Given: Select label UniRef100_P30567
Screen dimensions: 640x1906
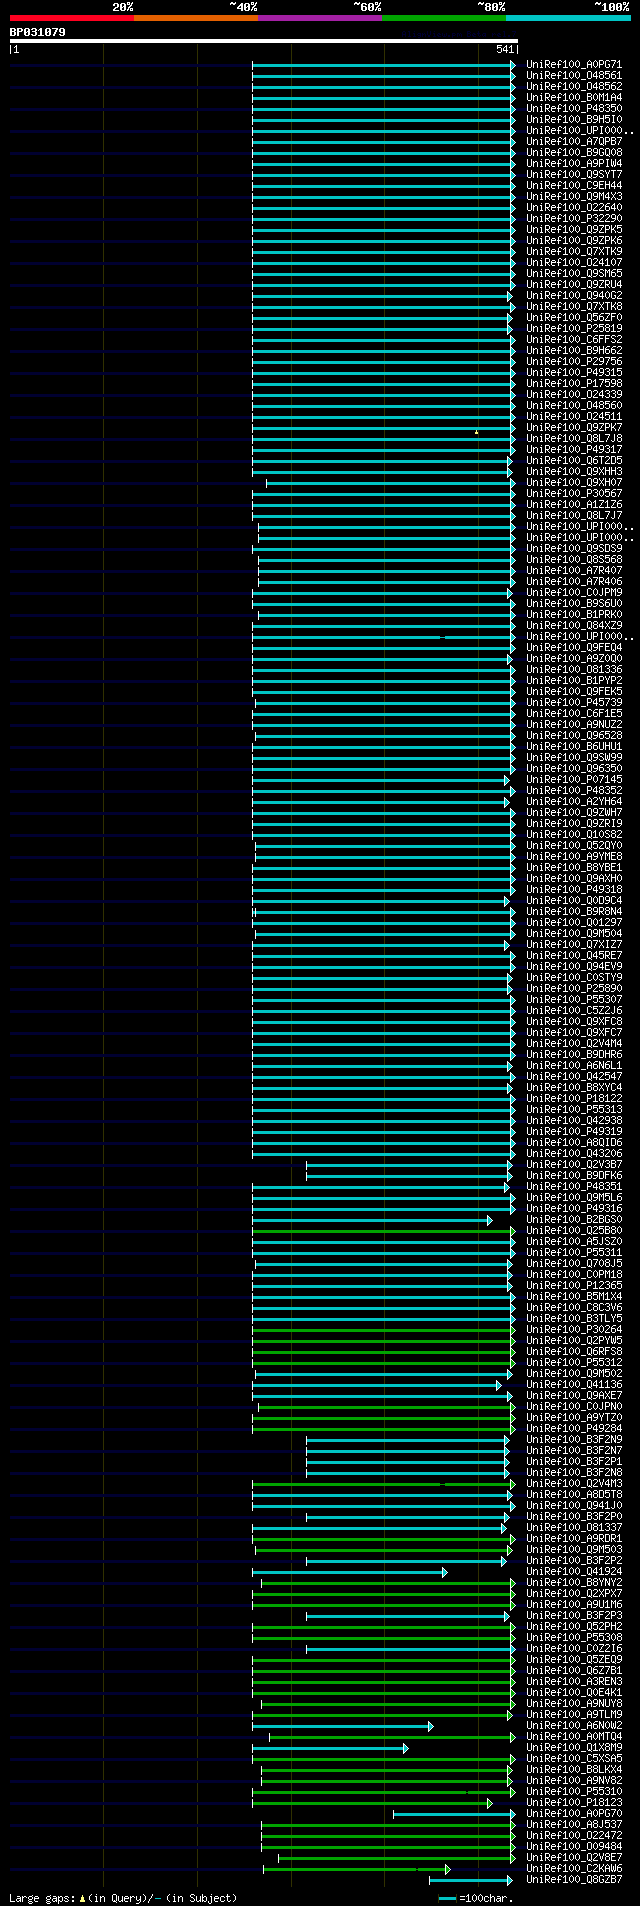Looking at the screenshot, I should [x=574, y=494].
